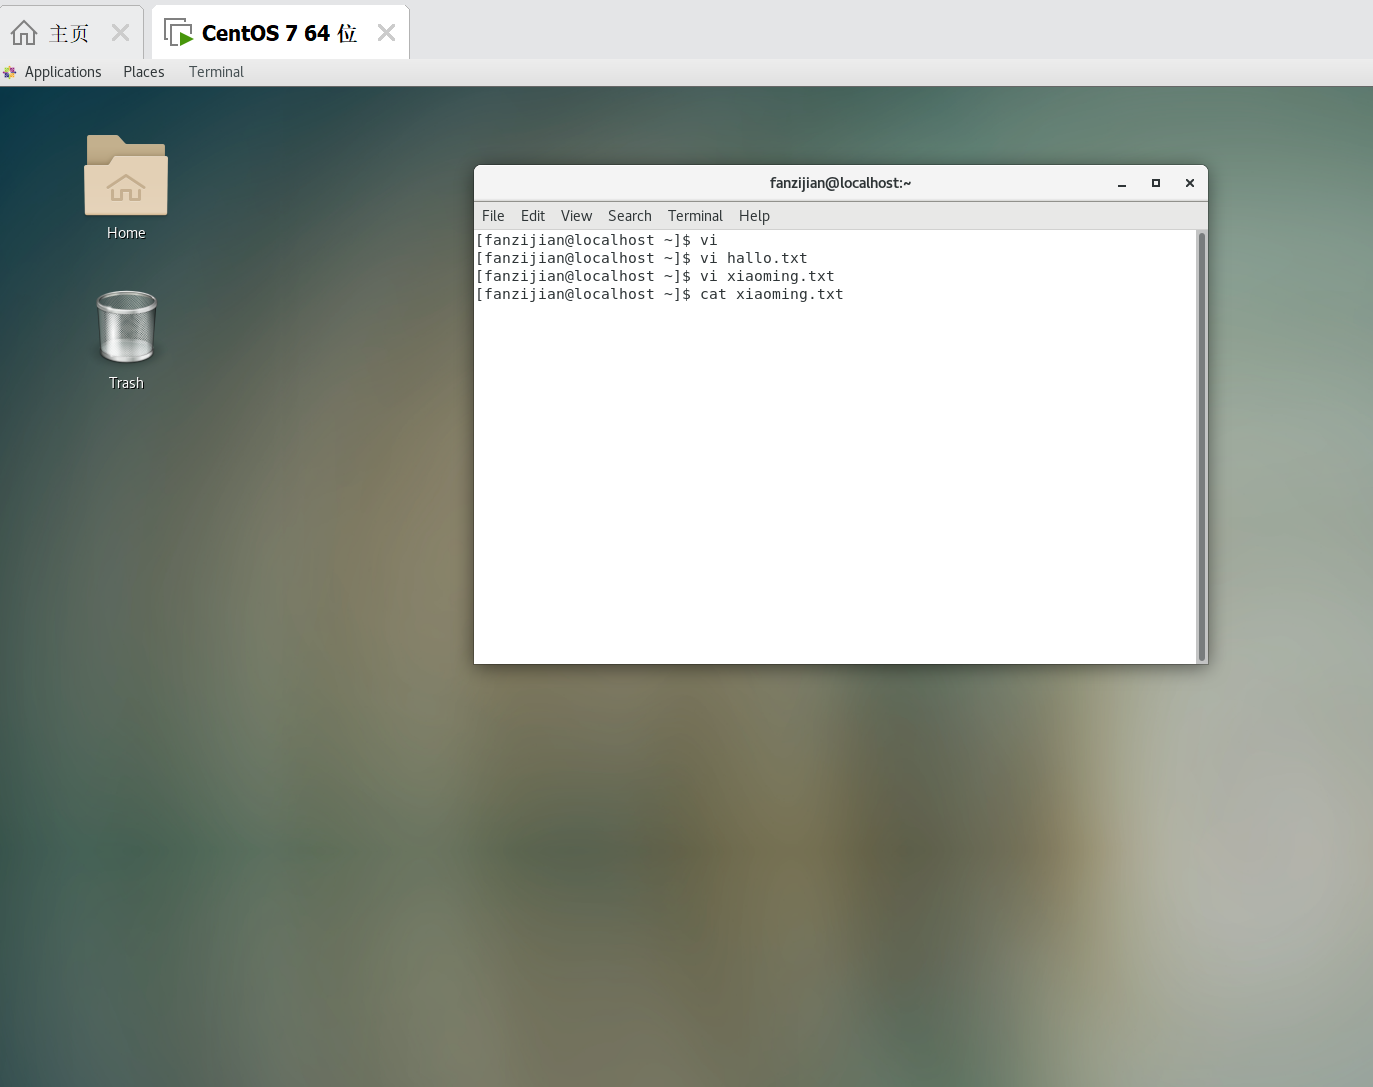This screenshot has height=1087, width=1373.
Task: Minimize the terminal window
Action: pyautogui.click(x=1122, y=184)
